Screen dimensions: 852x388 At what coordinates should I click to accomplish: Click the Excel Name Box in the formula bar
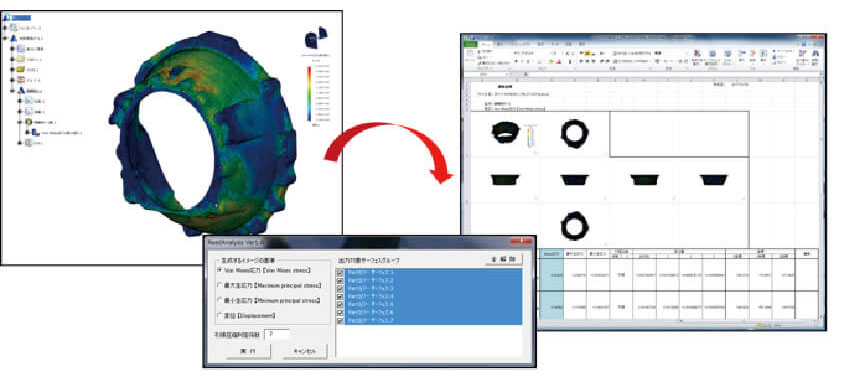[x=485, y=73]
